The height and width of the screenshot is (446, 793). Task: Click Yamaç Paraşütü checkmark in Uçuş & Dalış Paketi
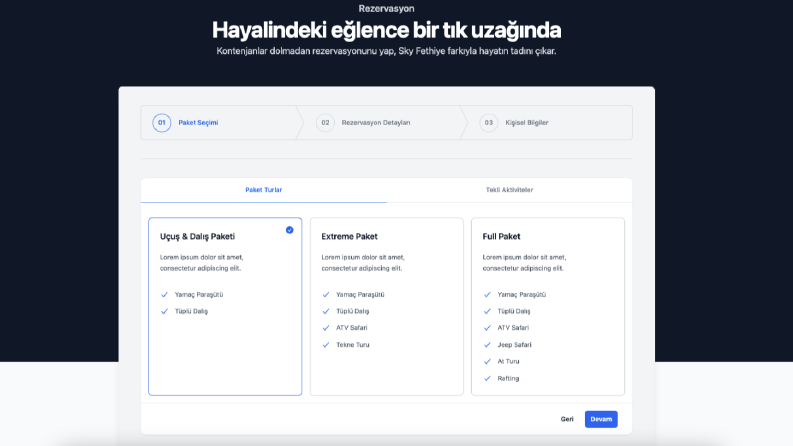tap(164, 294)
